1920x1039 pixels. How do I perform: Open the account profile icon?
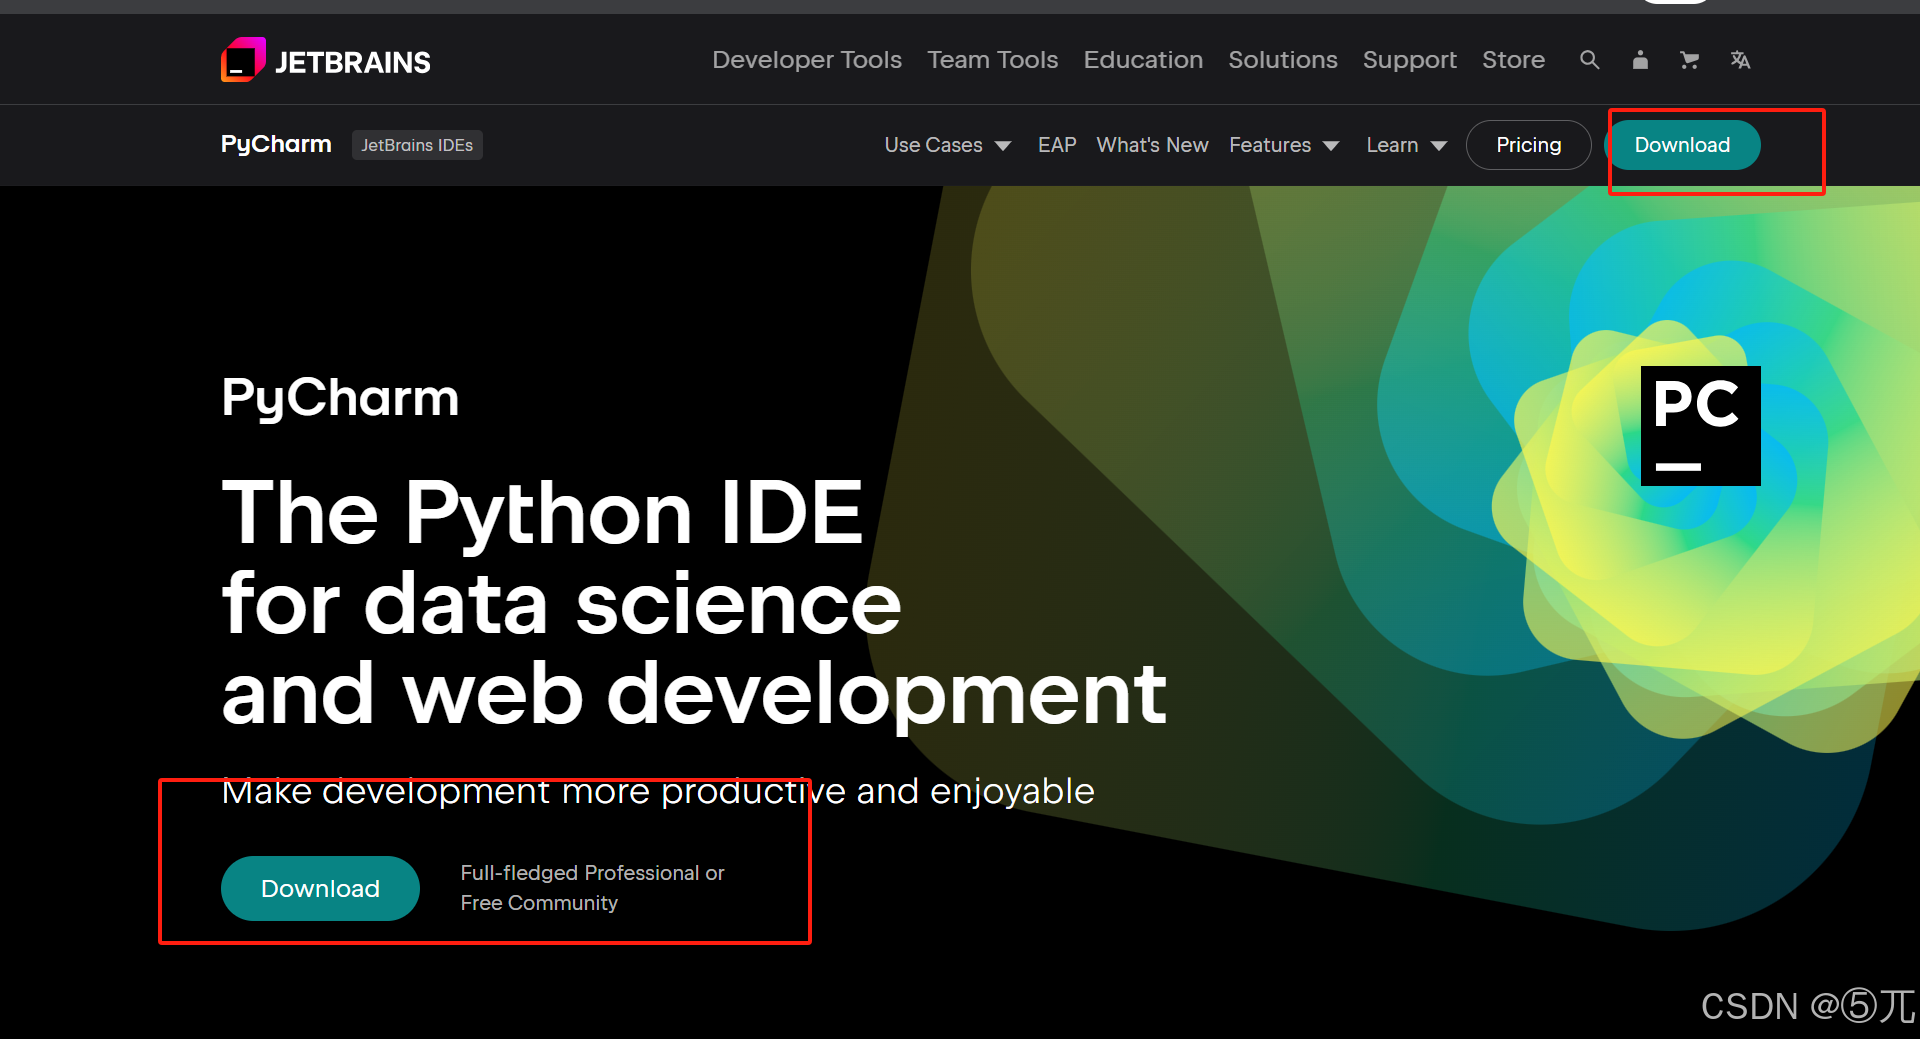tap(1640, 60)
